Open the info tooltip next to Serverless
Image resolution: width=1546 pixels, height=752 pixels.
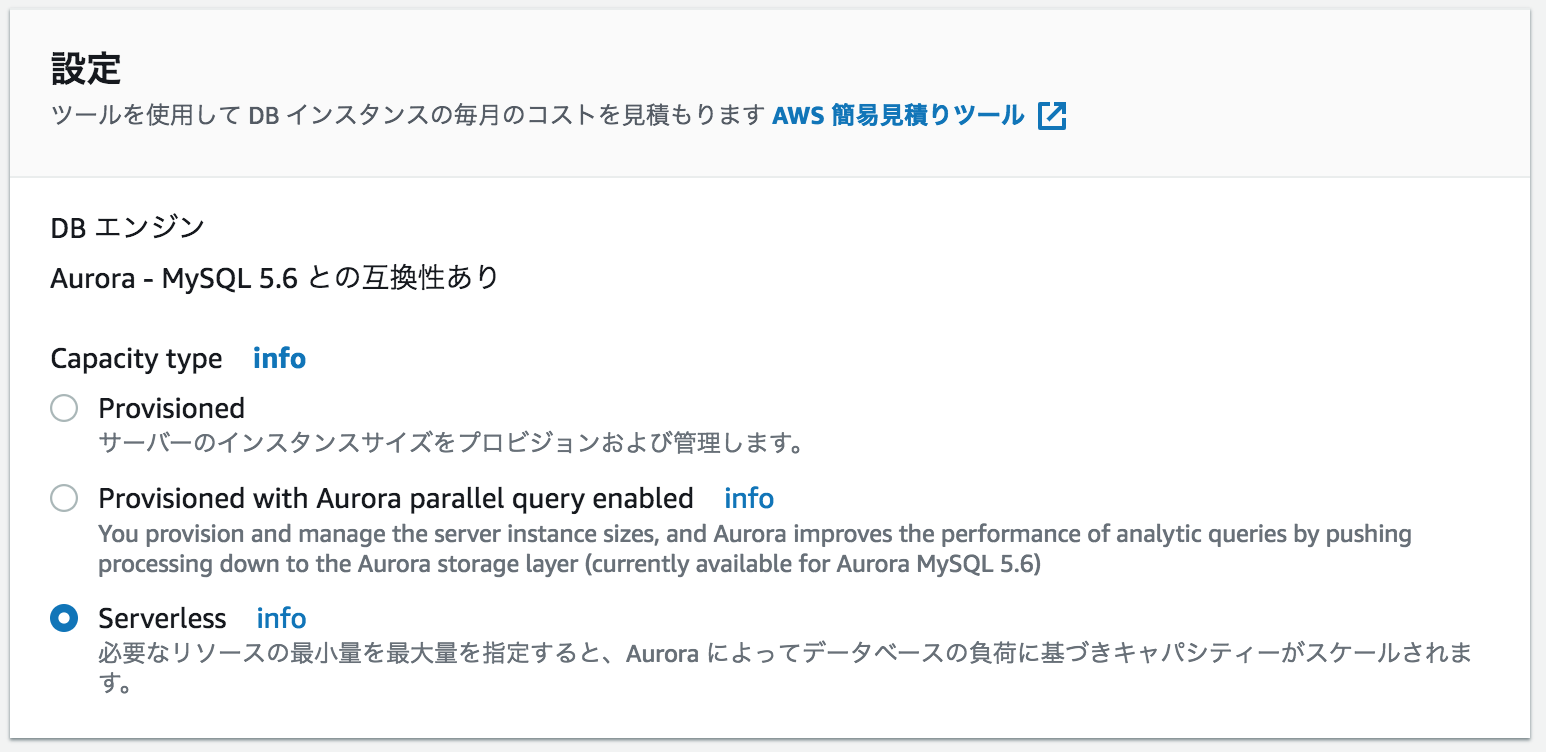click(281, 618)
